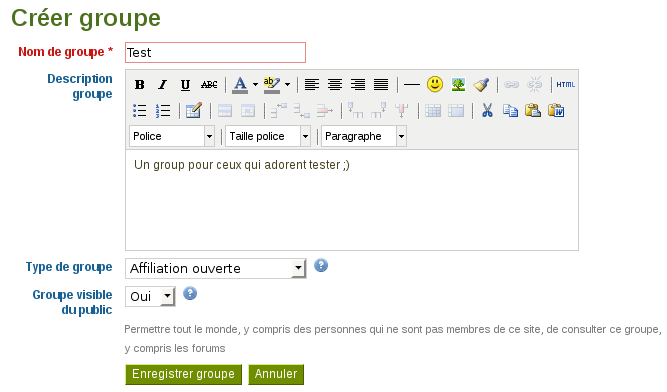Viewport: 667px width, 392px height.
Task: Delete the table column
Action: coord(402,111)
